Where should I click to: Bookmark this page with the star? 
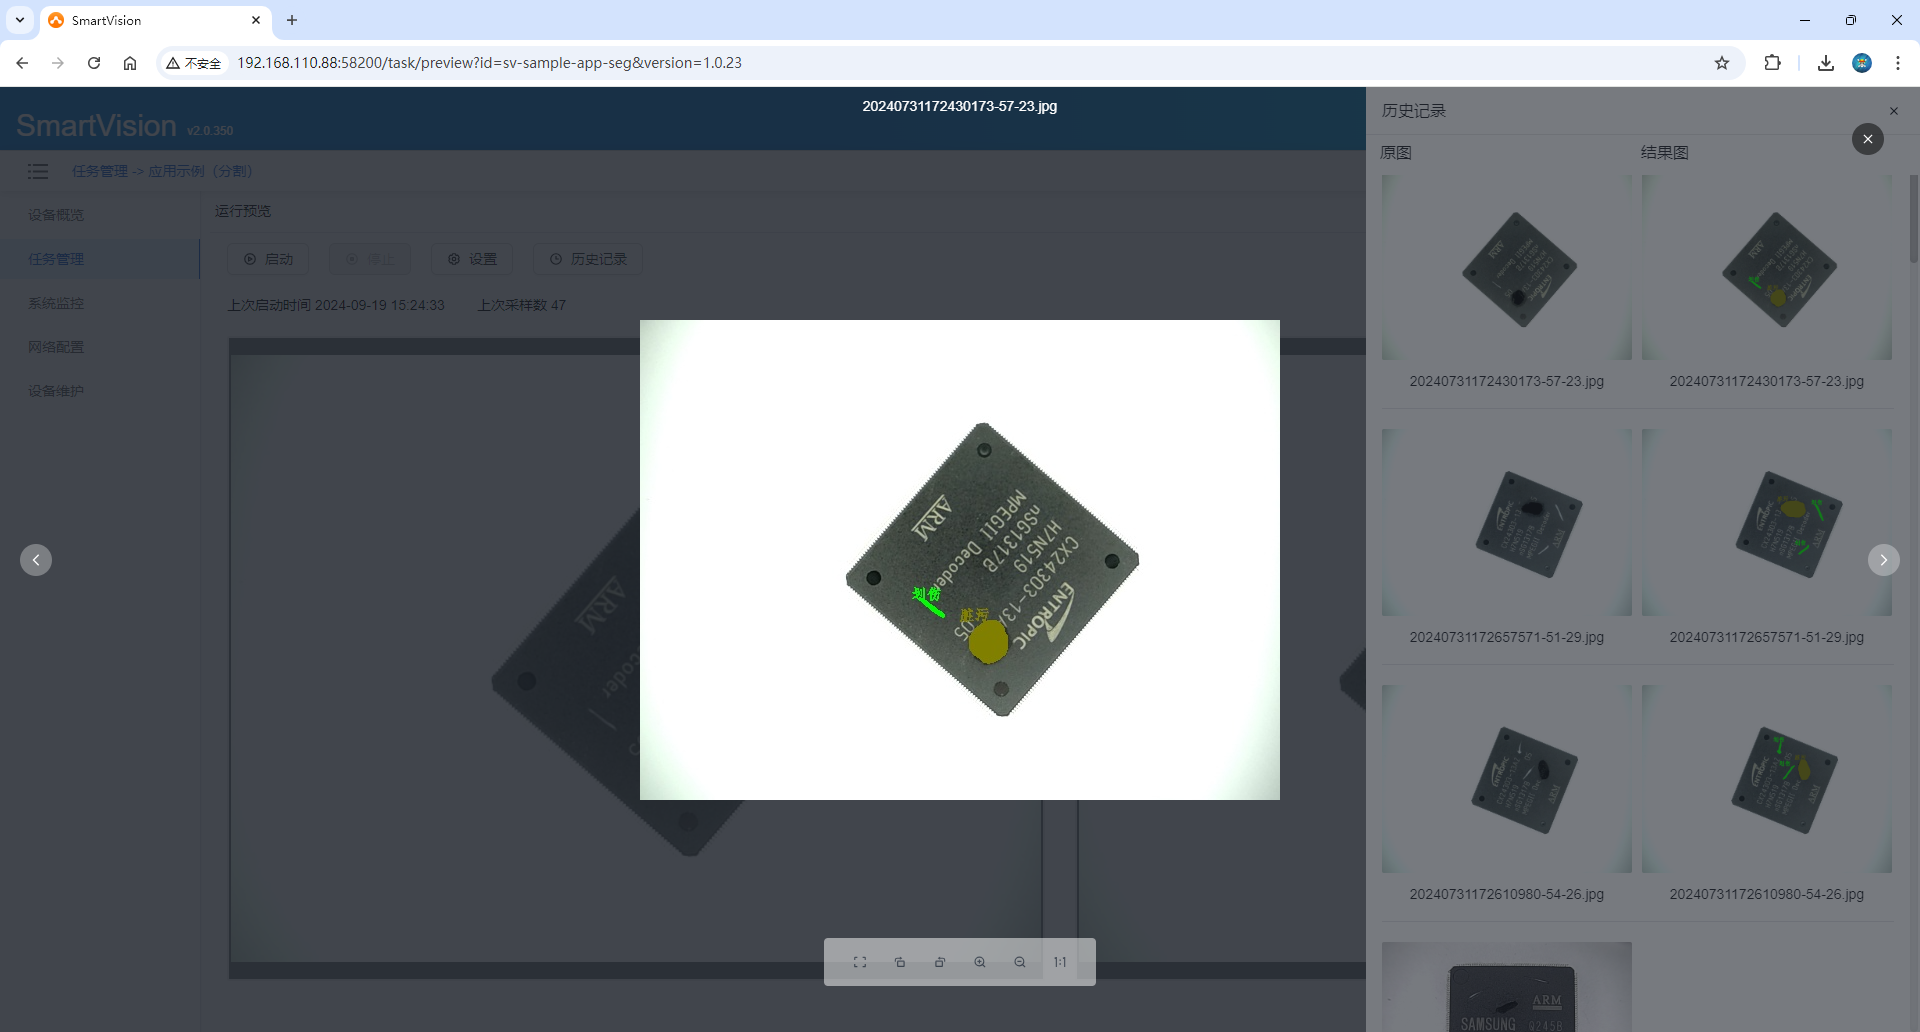click(1722, 63)
